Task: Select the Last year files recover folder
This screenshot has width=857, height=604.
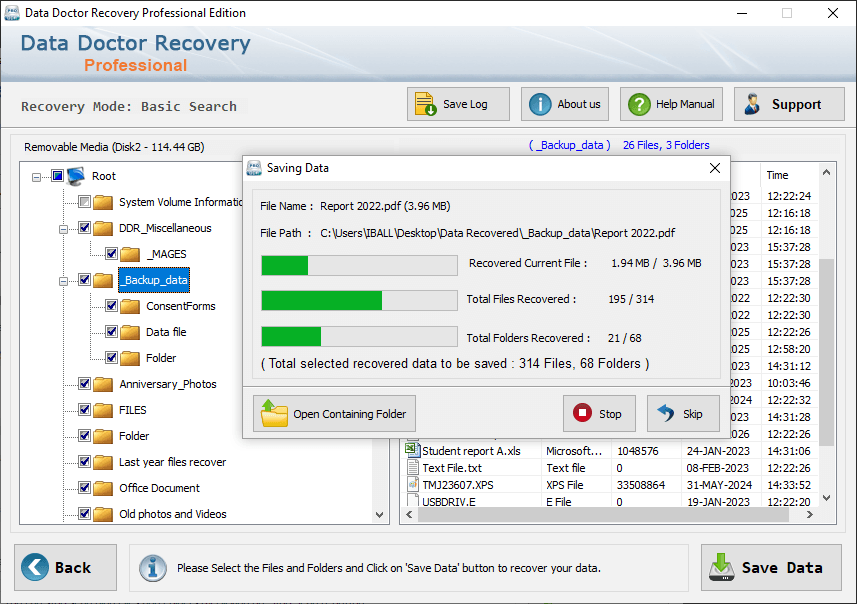Action: coord(172,462)
